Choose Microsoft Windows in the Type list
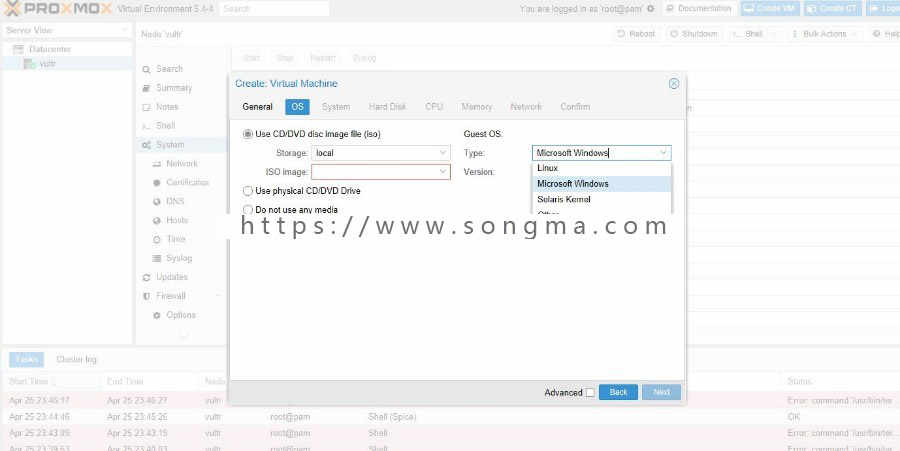 601,184
